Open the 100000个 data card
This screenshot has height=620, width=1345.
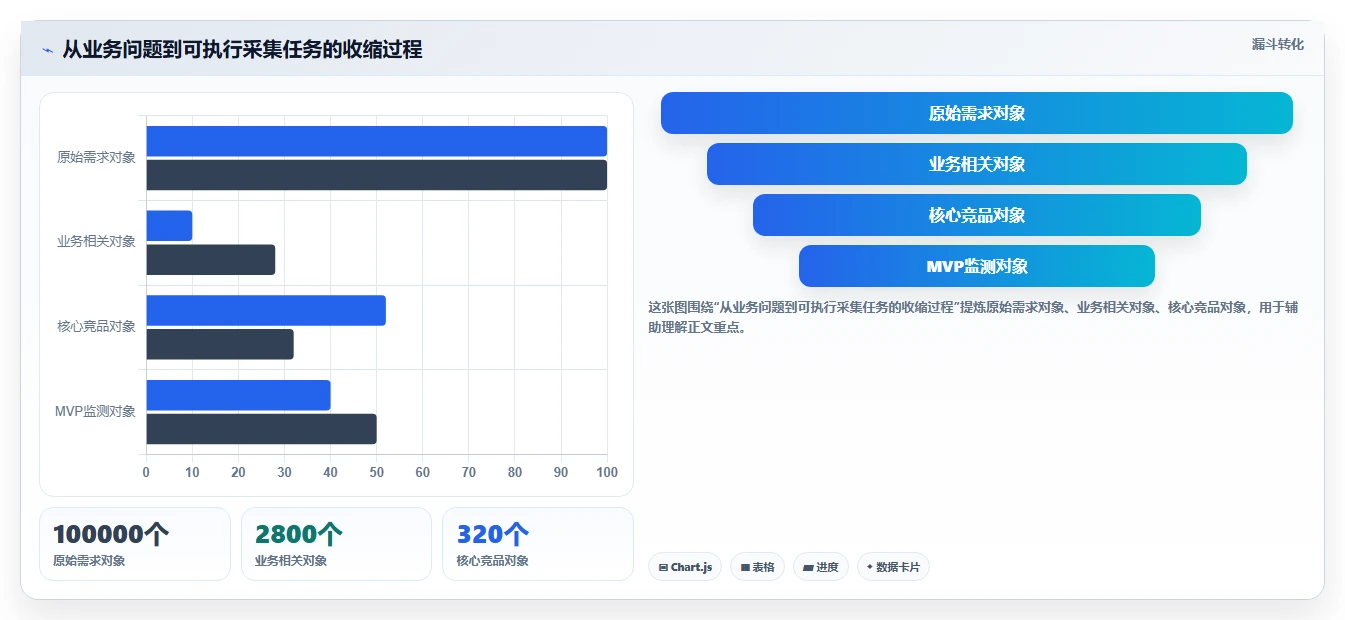[x=135, y=544]
